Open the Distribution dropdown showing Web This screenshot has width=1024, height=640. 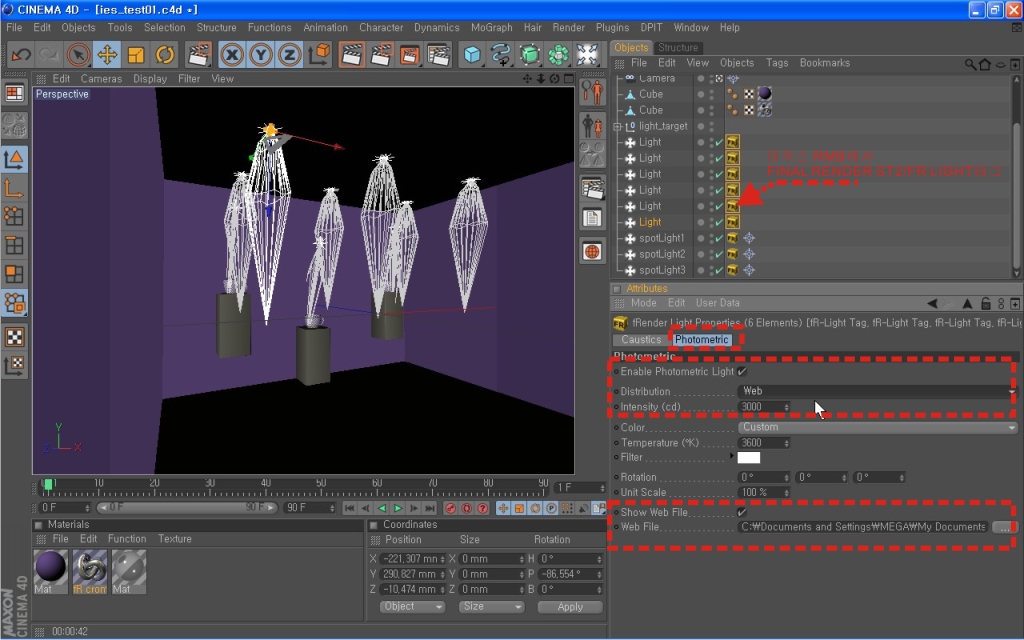877,391
